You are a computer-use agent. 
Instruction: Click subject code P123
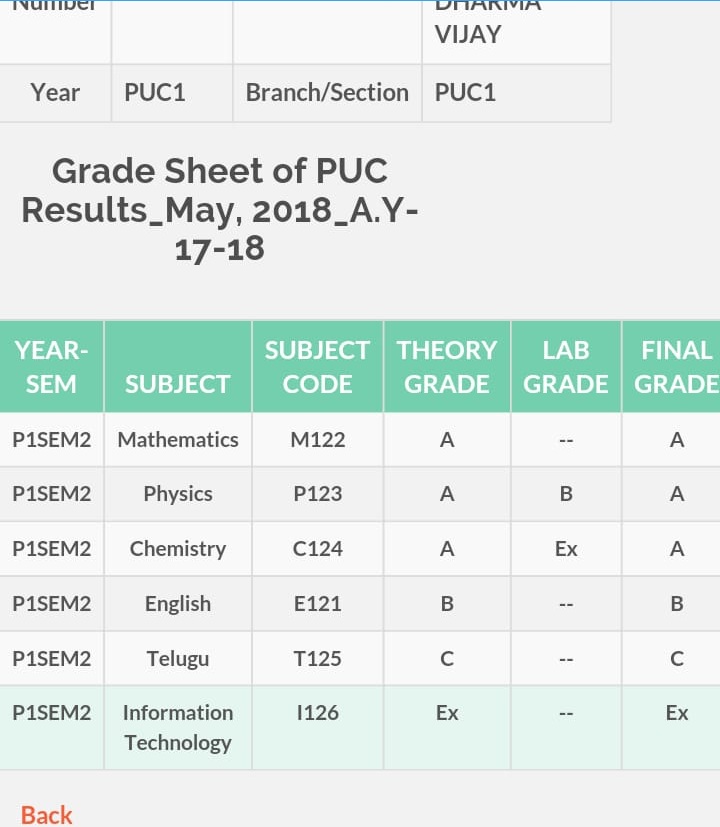(x=318, y=494)
